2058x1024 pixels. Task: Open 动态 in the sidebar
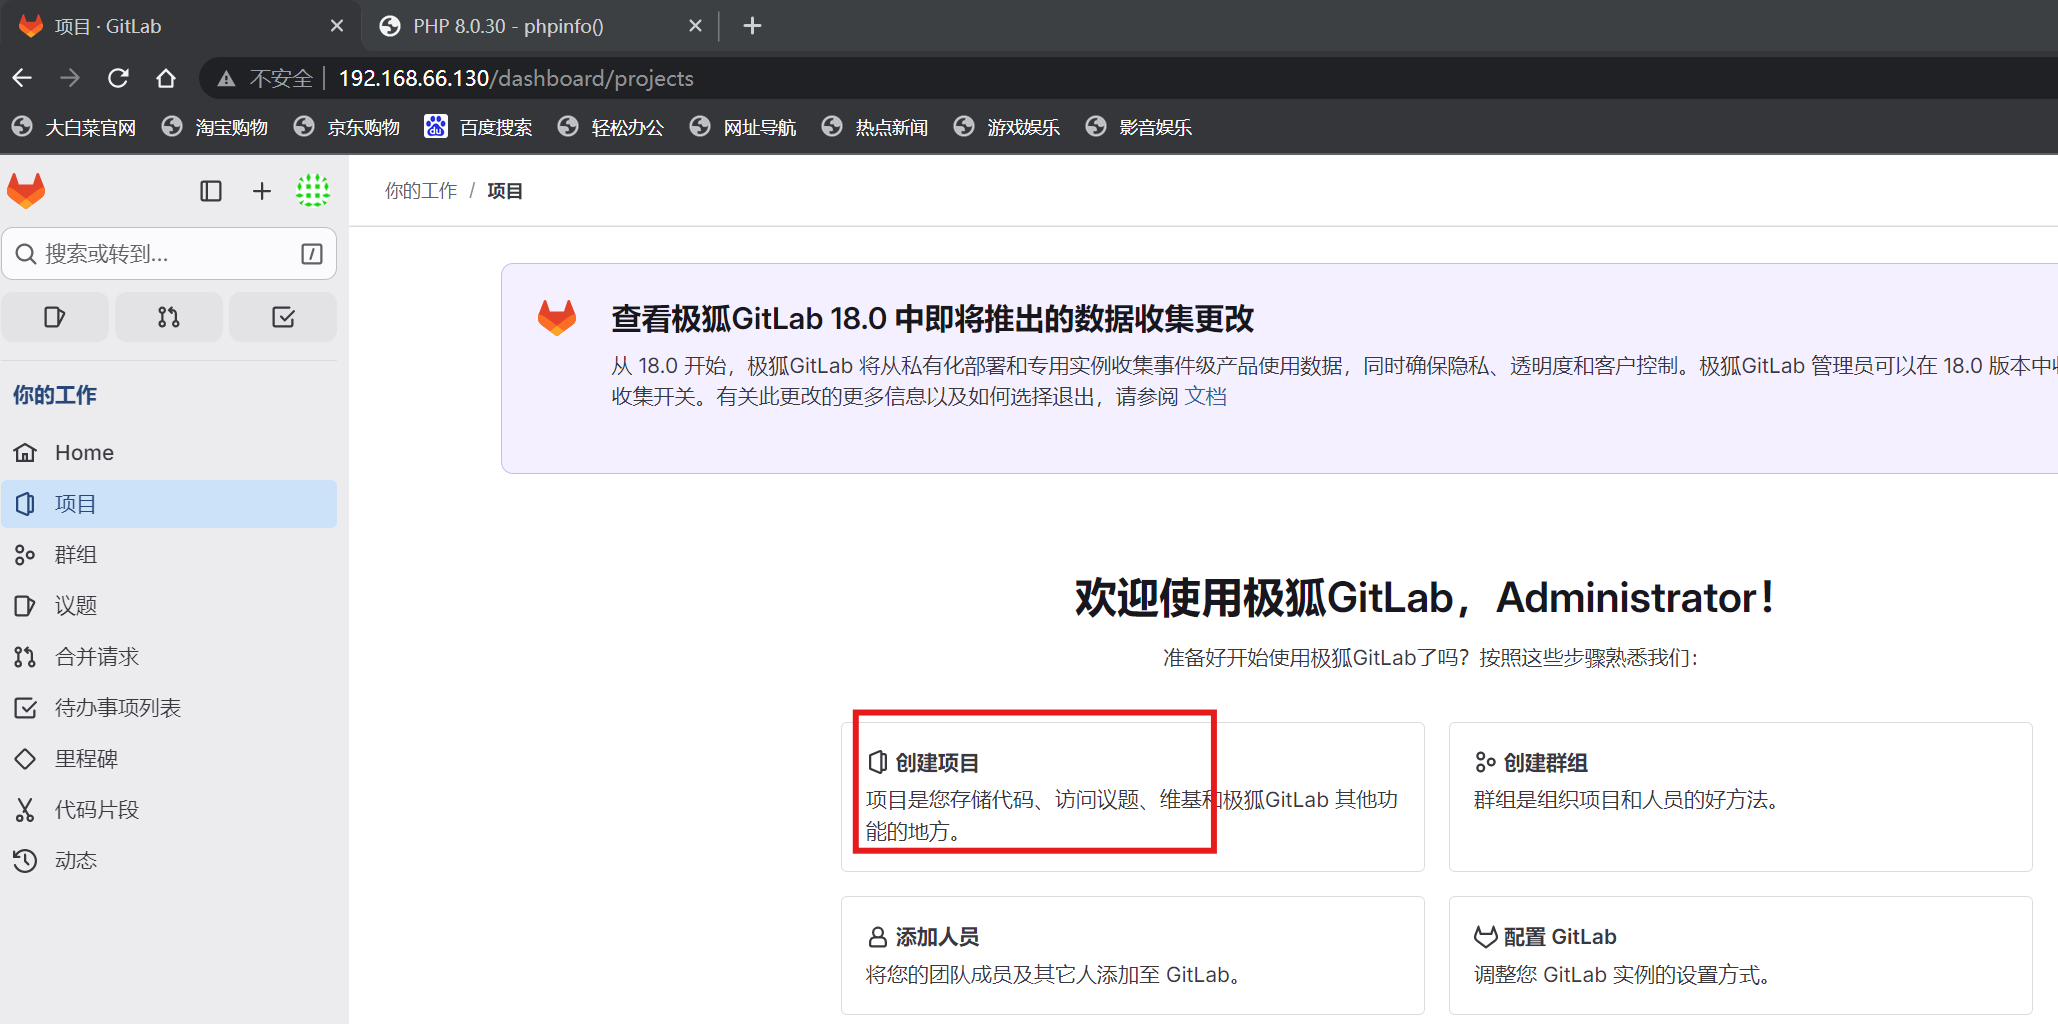tap(169, 861)
